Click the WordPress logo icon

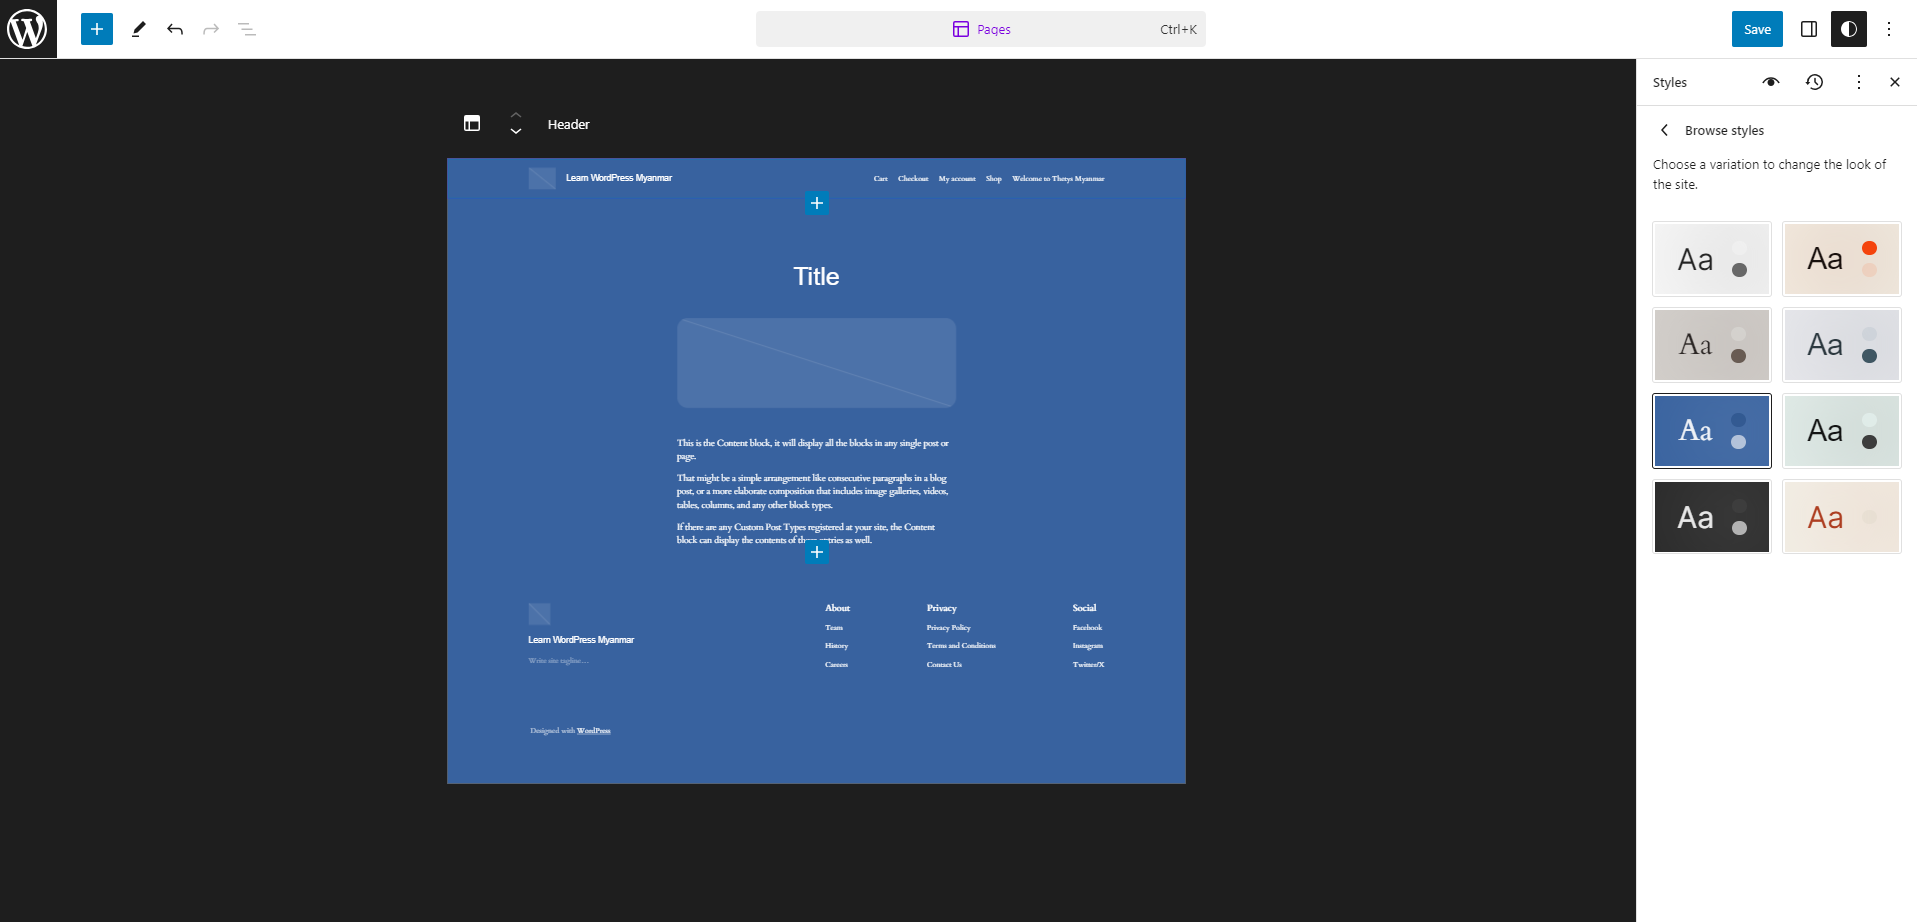pyautogui.click(x=28, y=29)
